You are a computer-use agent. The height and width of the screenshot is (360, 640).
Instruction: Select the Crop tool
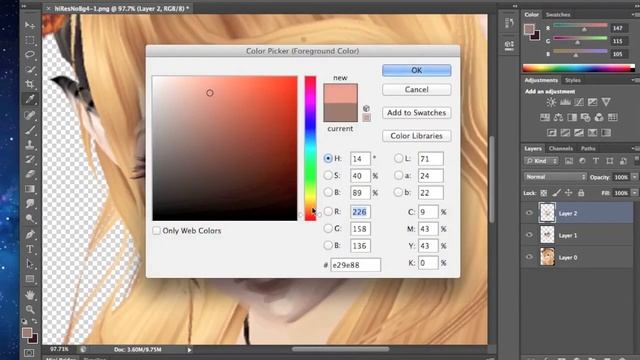pos(30,84)
